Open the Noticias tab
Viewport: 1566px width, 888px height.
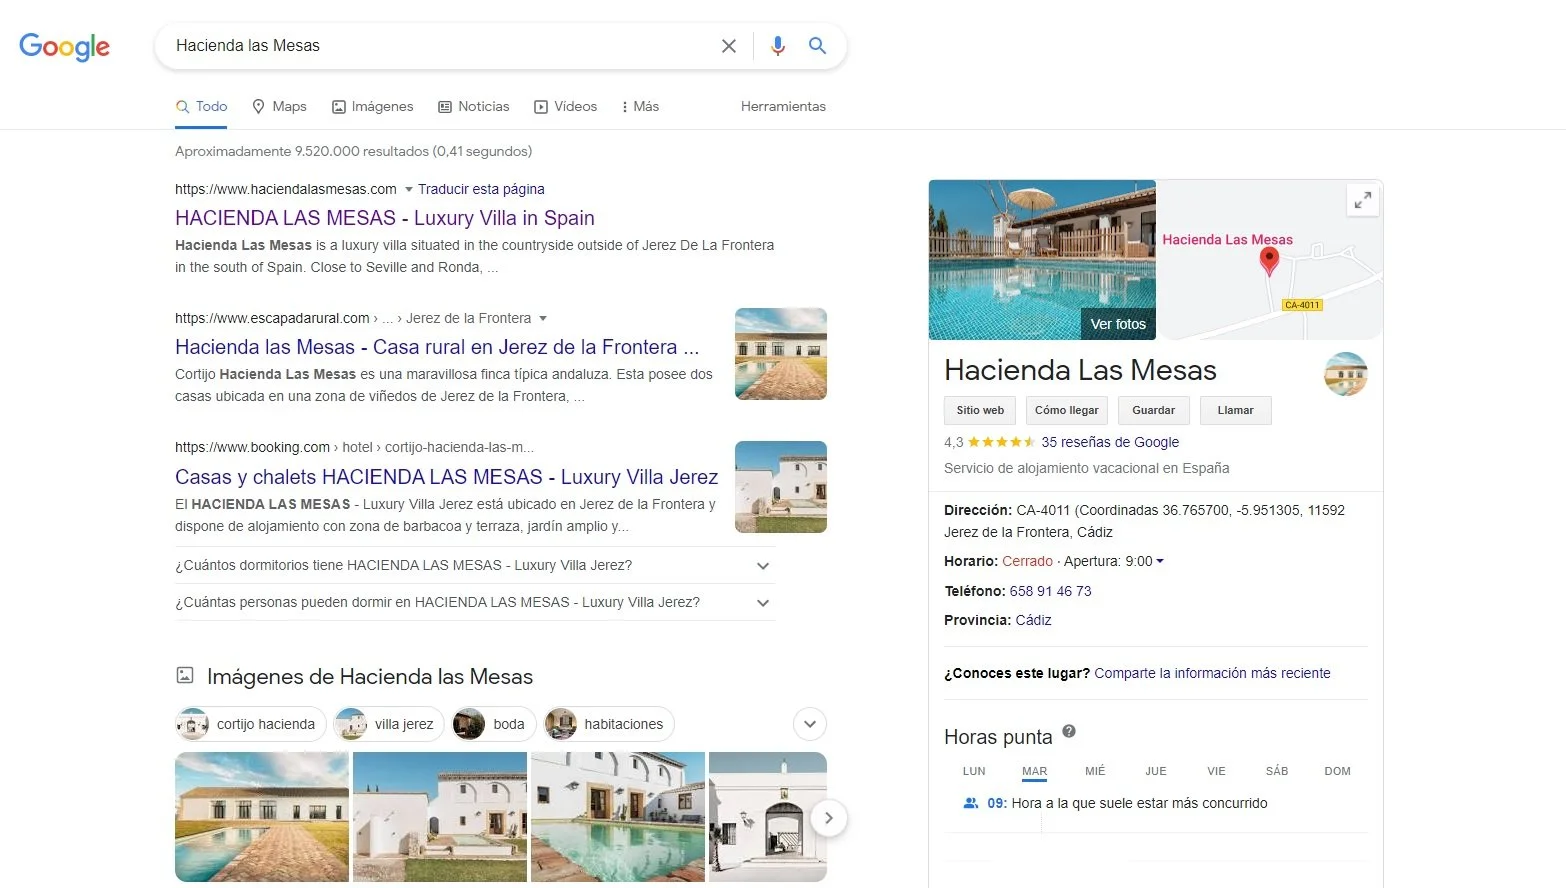tap(474, 106)
